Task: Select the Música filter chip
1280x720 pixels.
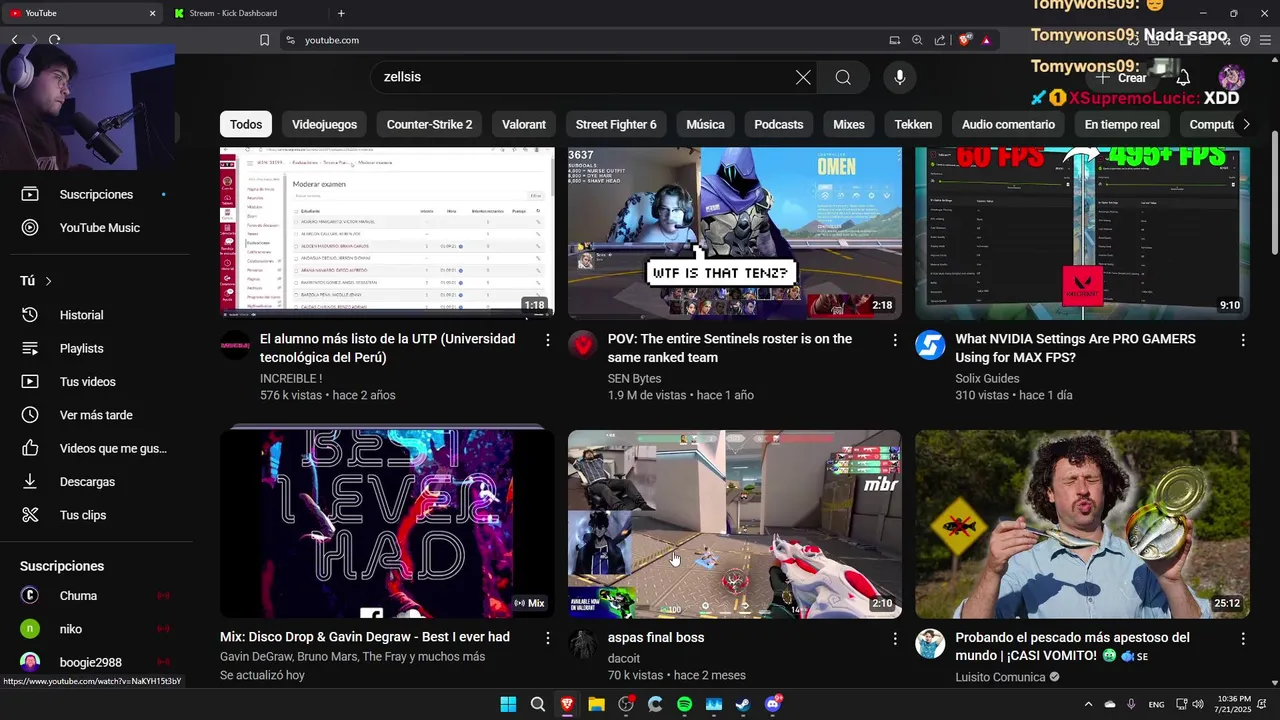Action: click(x=705, y=124)
